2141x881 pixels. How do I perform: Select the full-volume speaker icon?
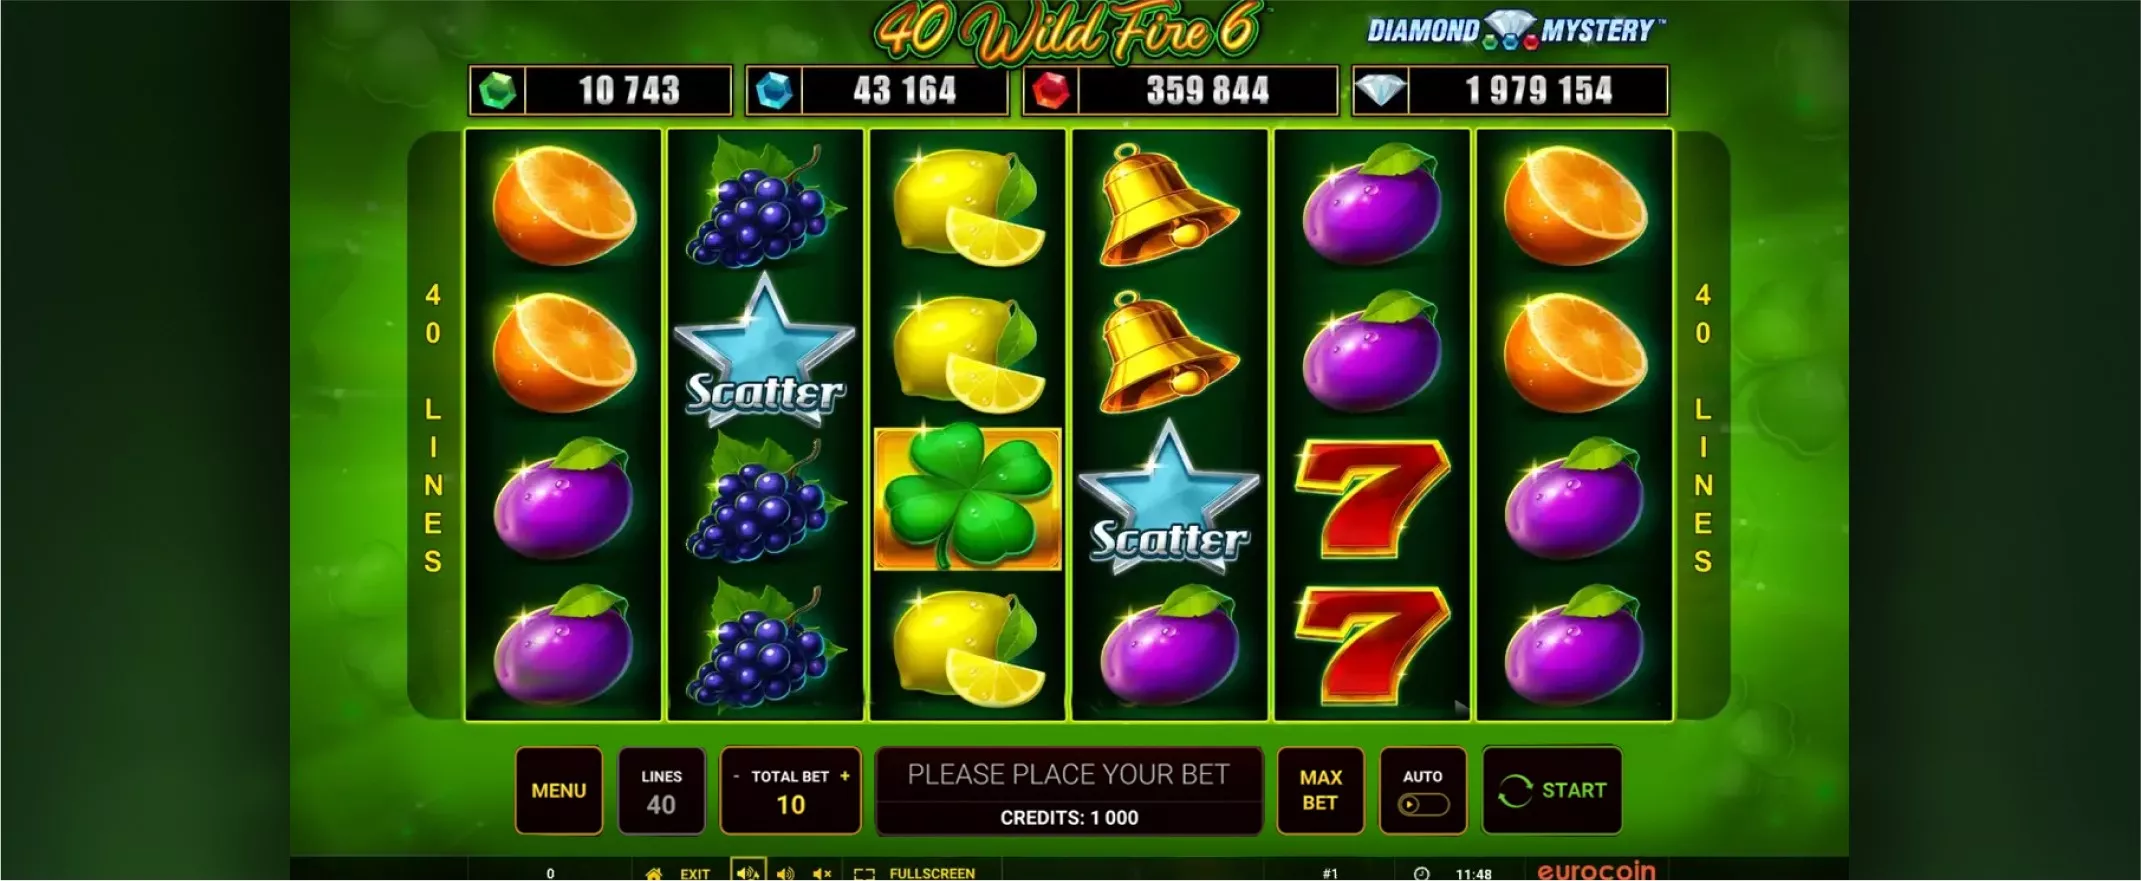click(748, 872)
